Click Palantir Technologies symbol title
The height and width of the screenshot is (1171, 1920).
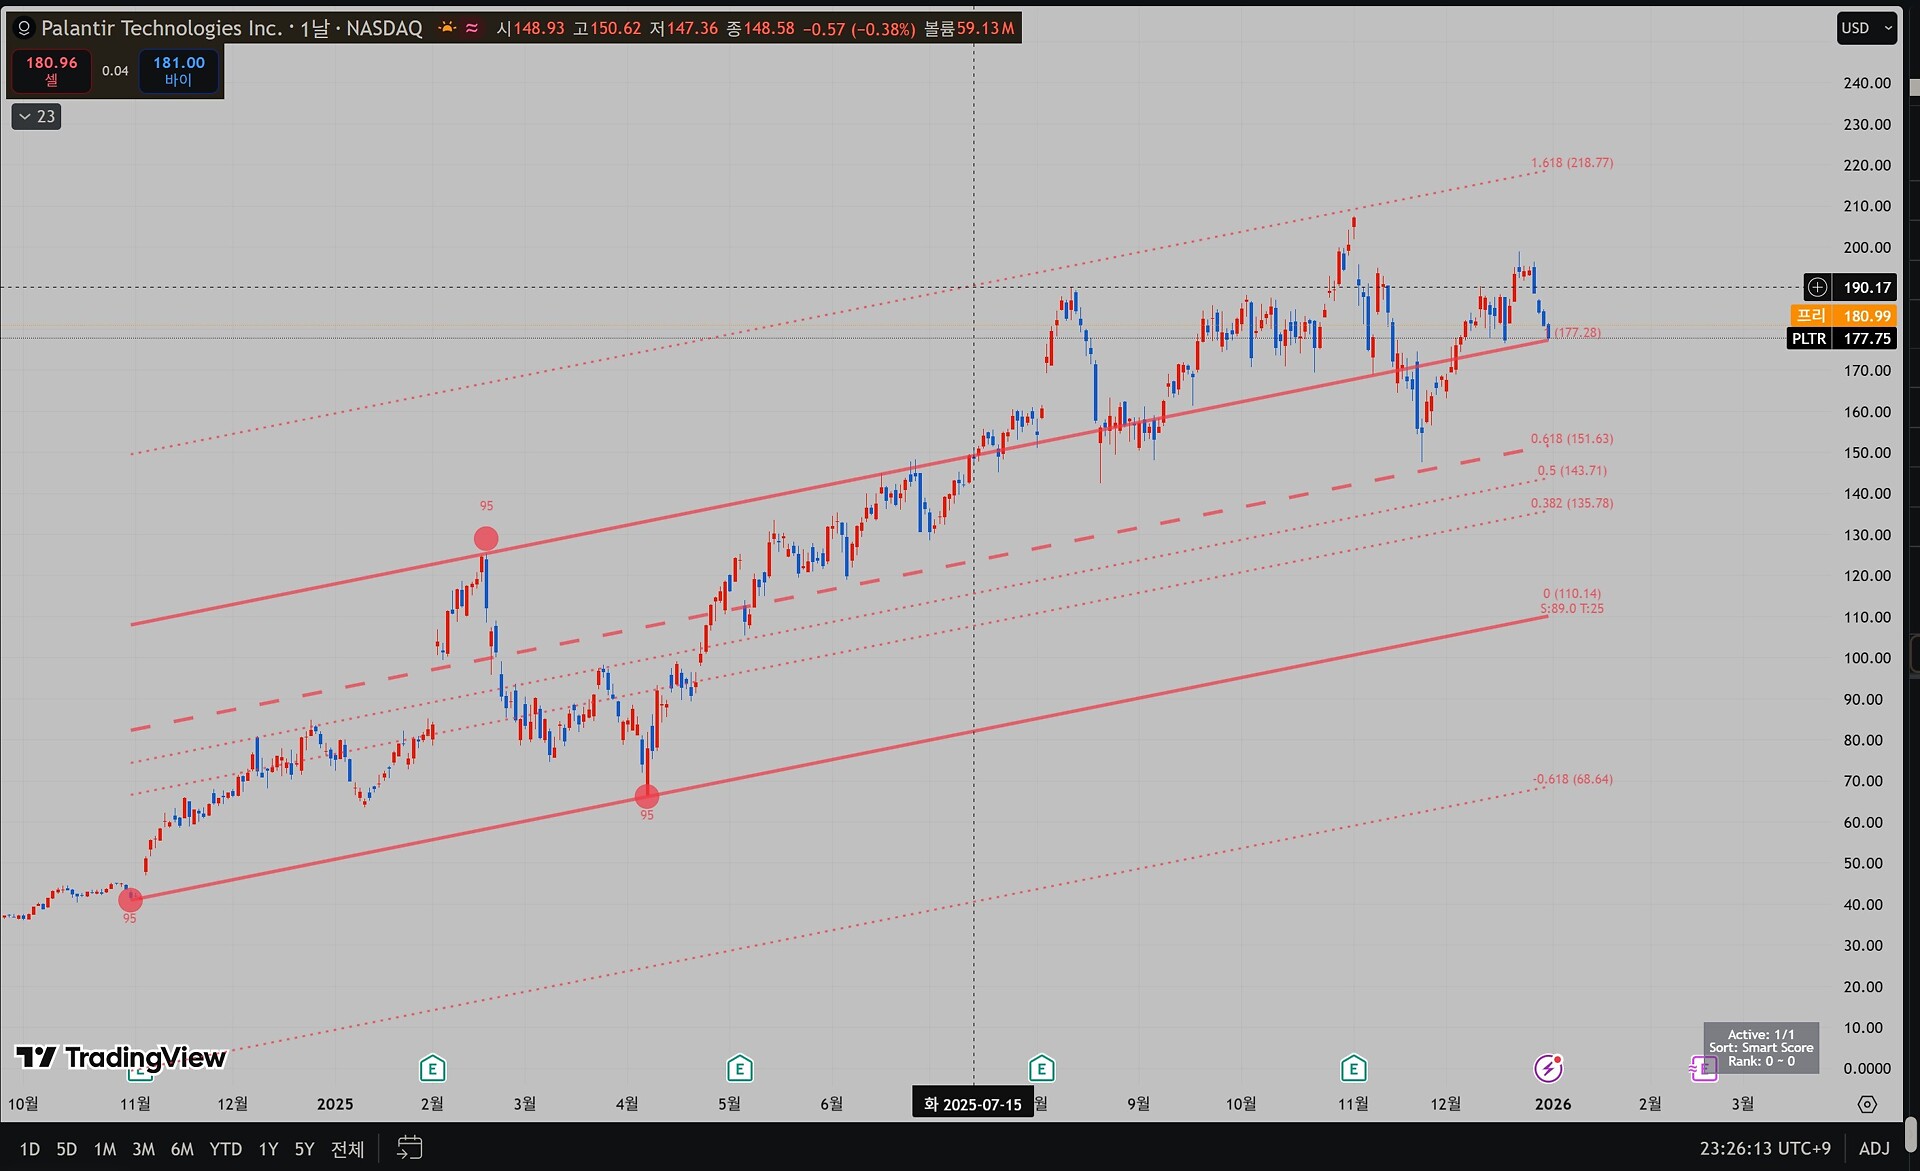tap(161, 28)
